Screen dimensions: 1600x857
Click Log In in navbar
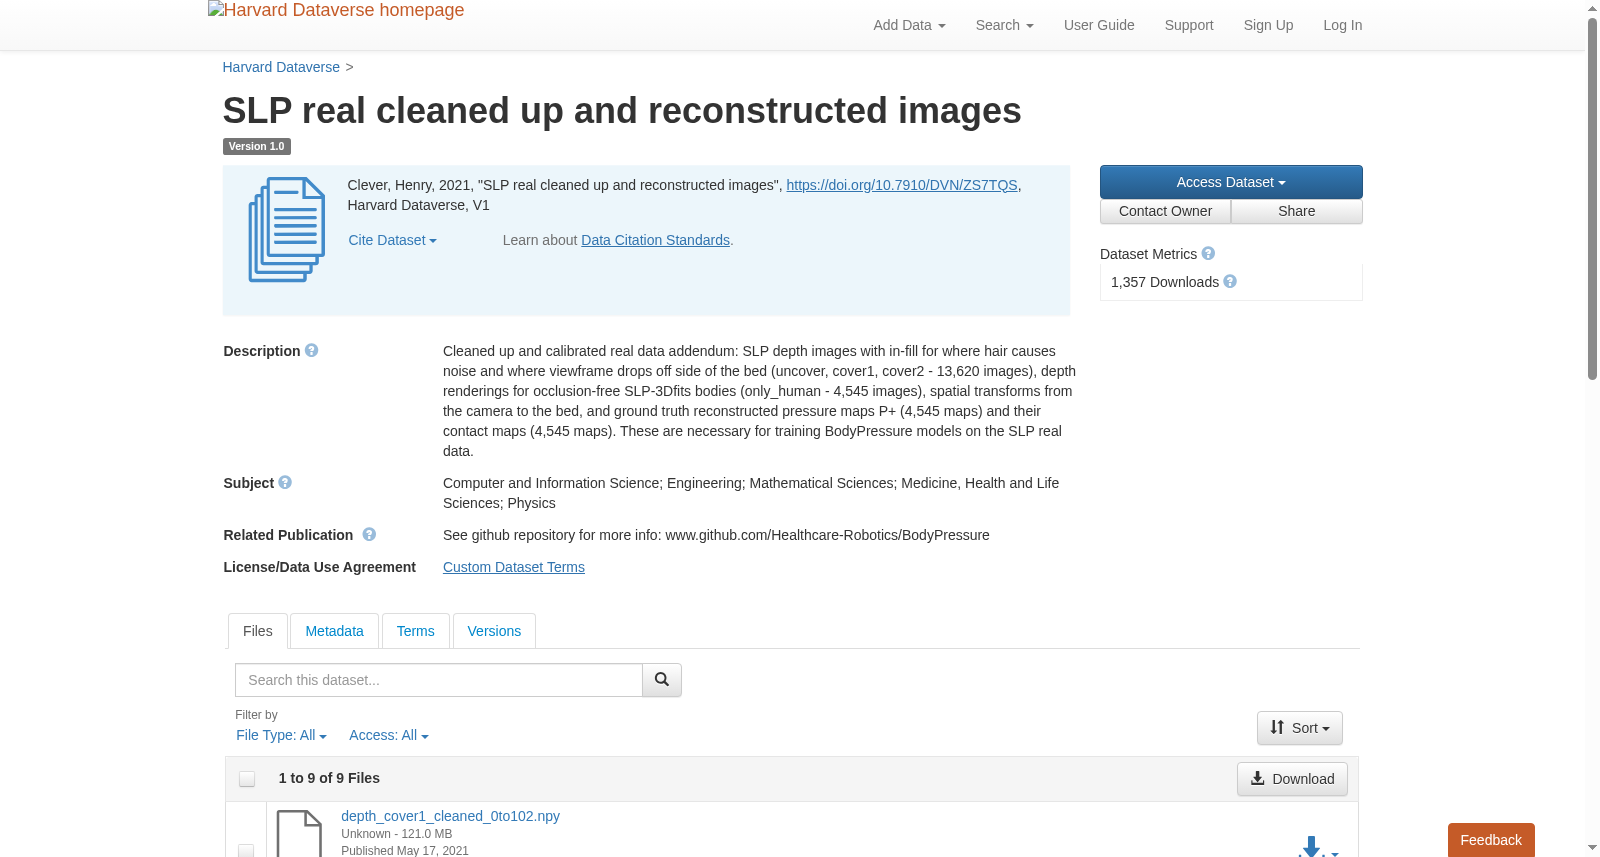(1343, 25)
